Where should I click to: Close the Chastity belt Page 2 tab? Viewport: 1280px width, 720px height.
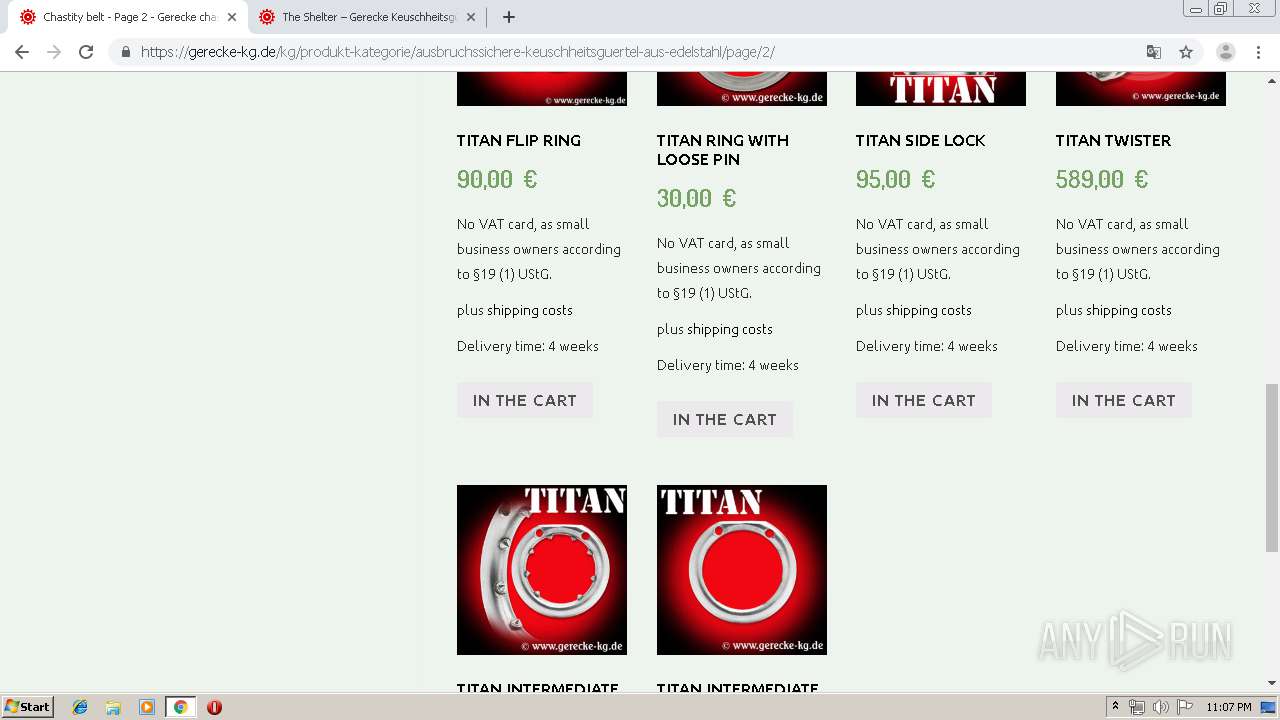tap(232, 17)
